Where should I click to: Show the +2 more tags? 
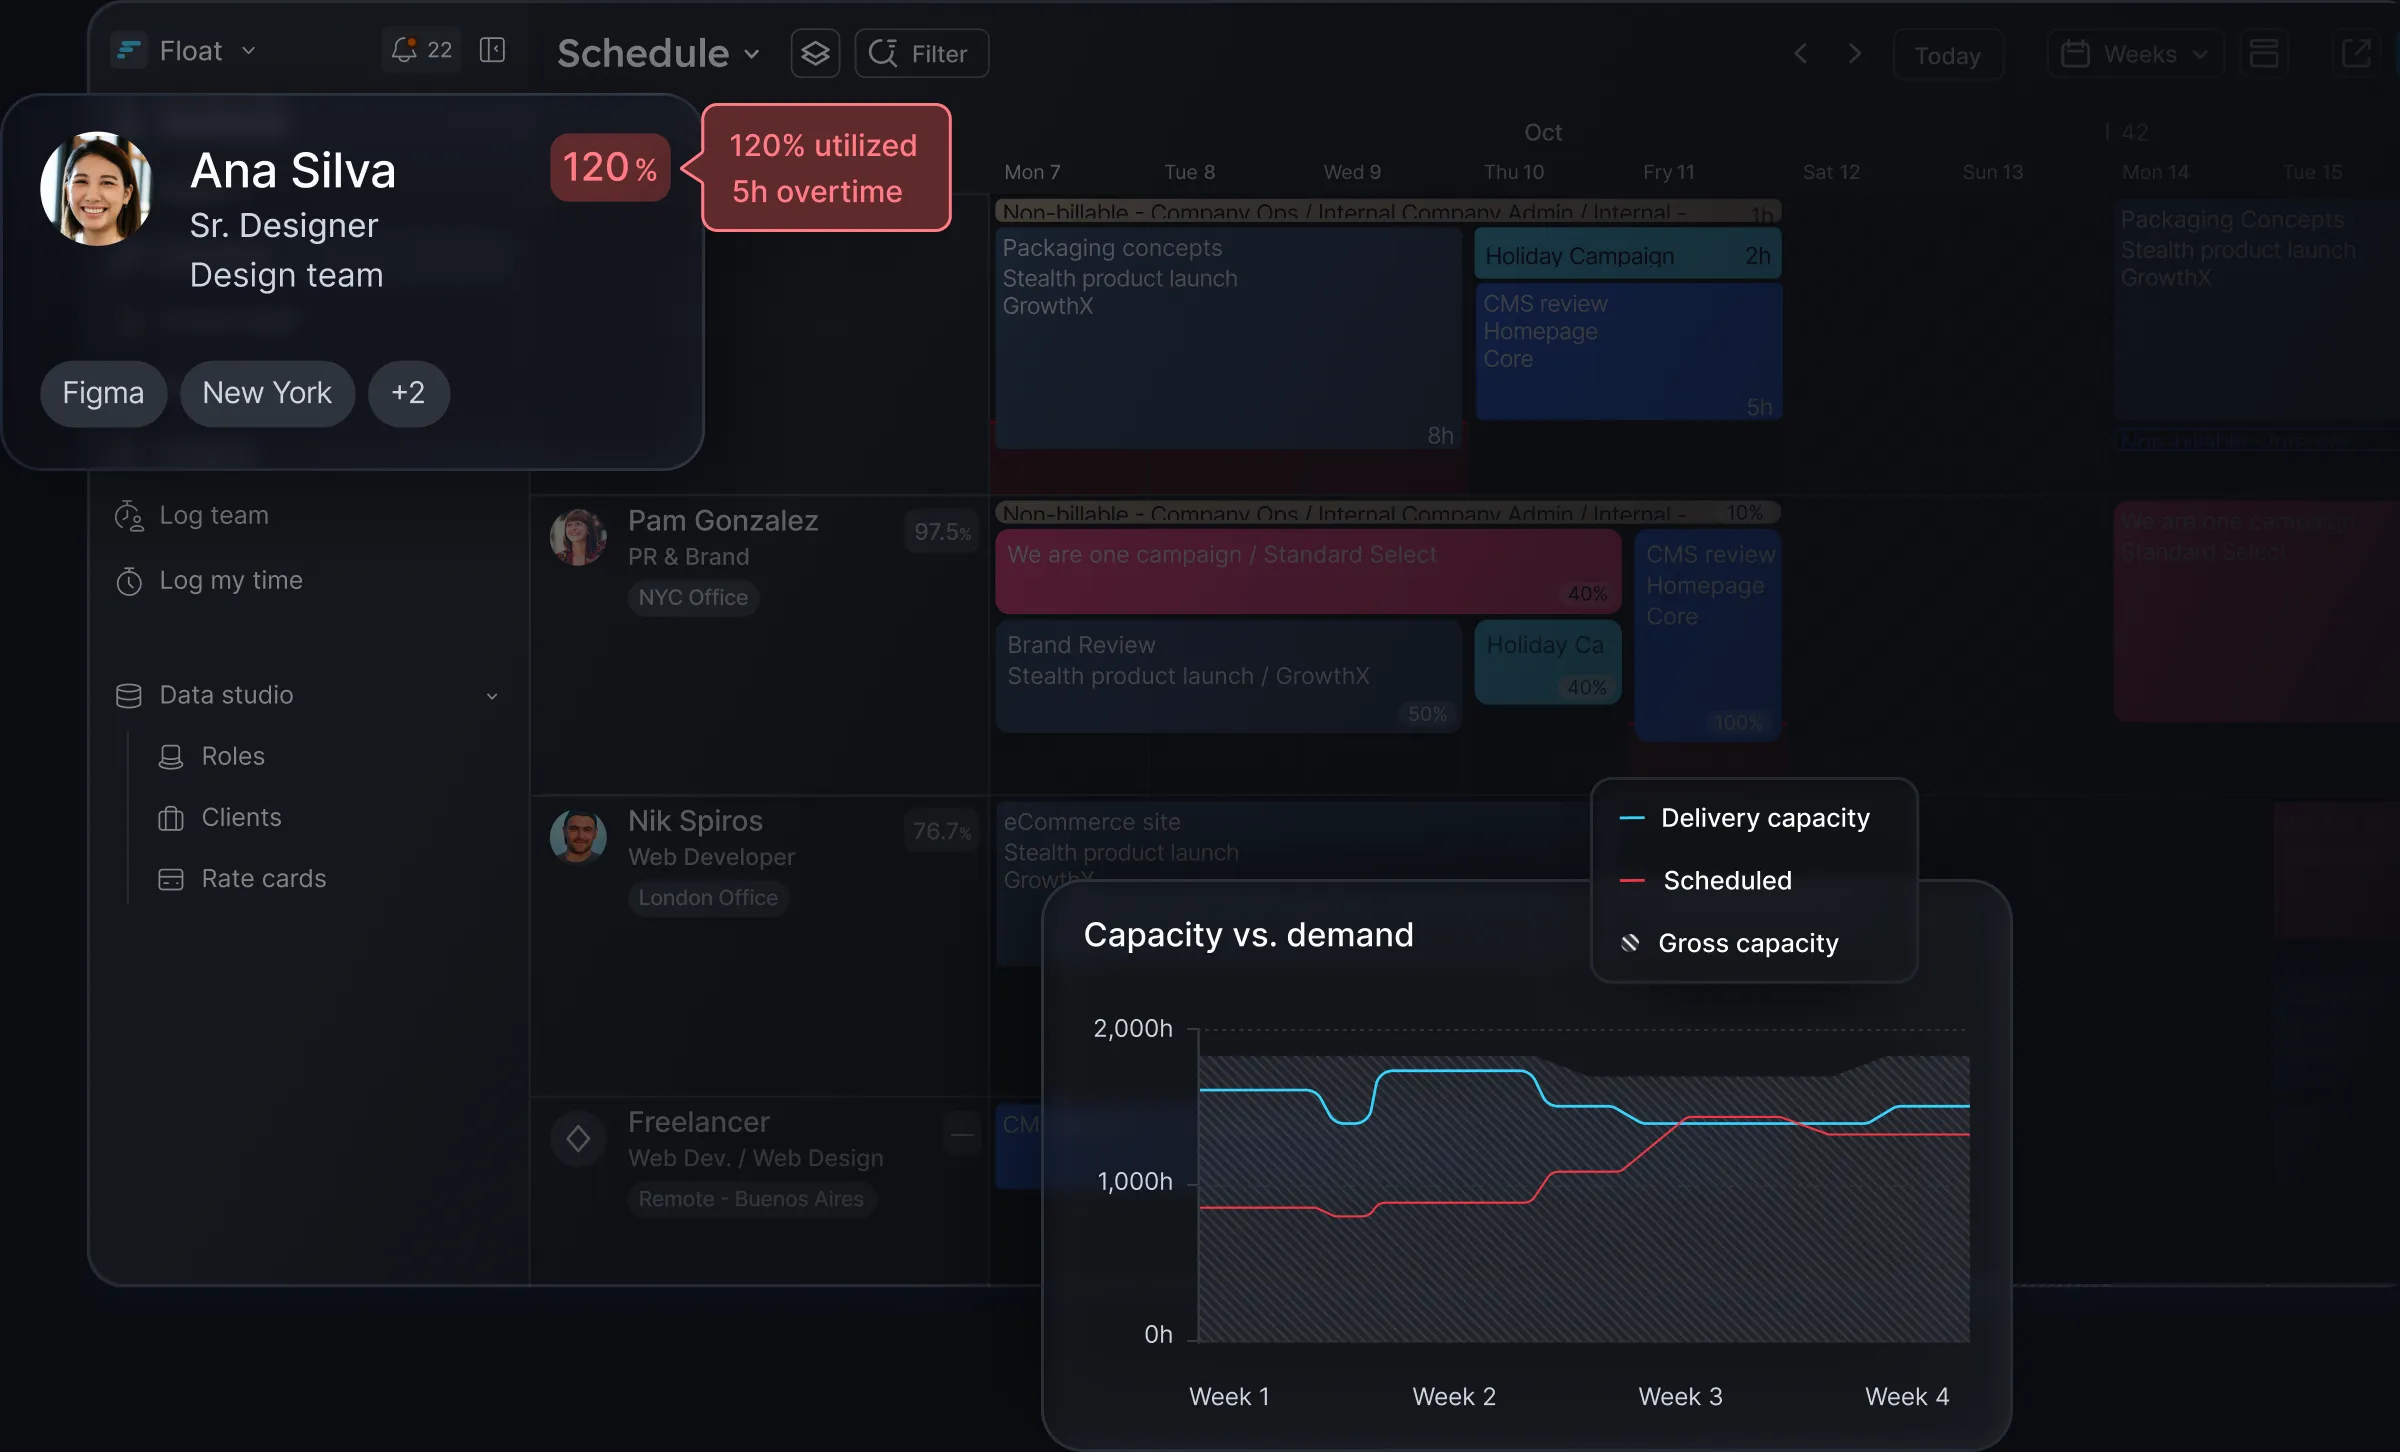[408, 393]
